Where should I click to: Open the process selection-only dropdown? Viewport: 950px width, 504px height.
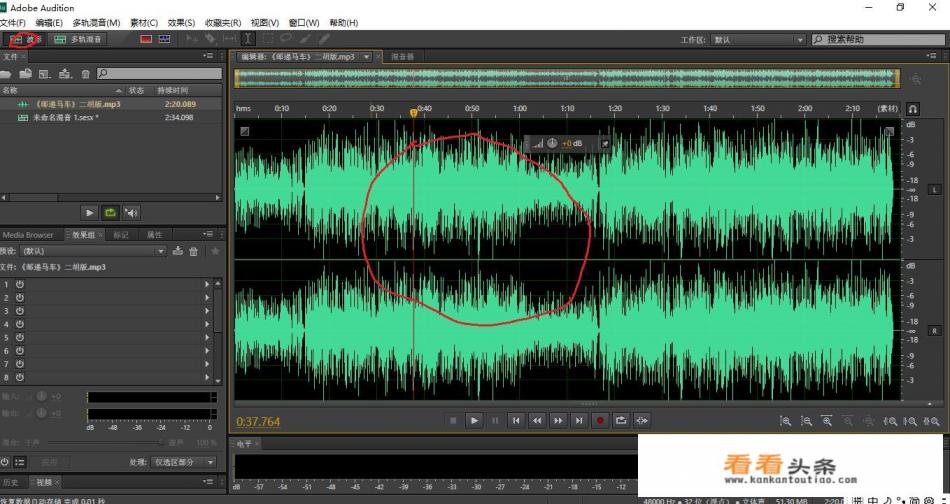[187, 462]
